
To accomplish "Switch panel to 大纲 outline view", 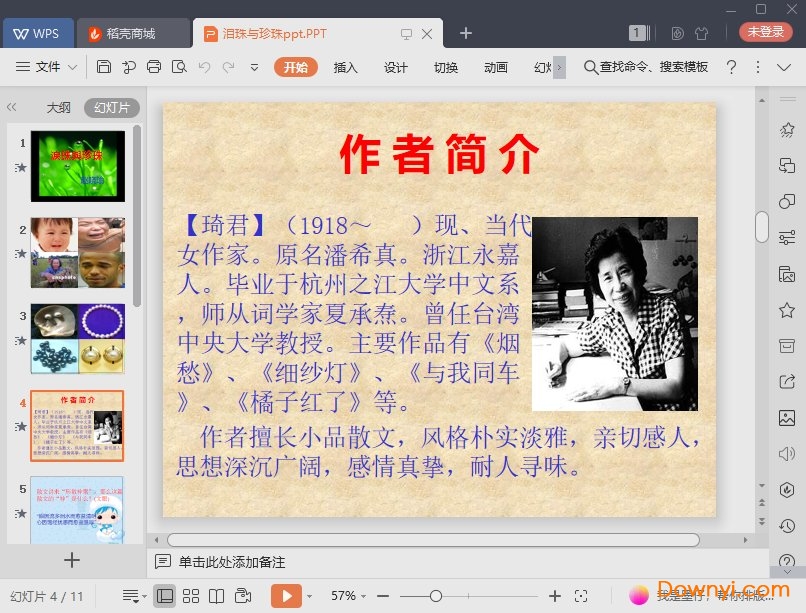I will point(58,108).
